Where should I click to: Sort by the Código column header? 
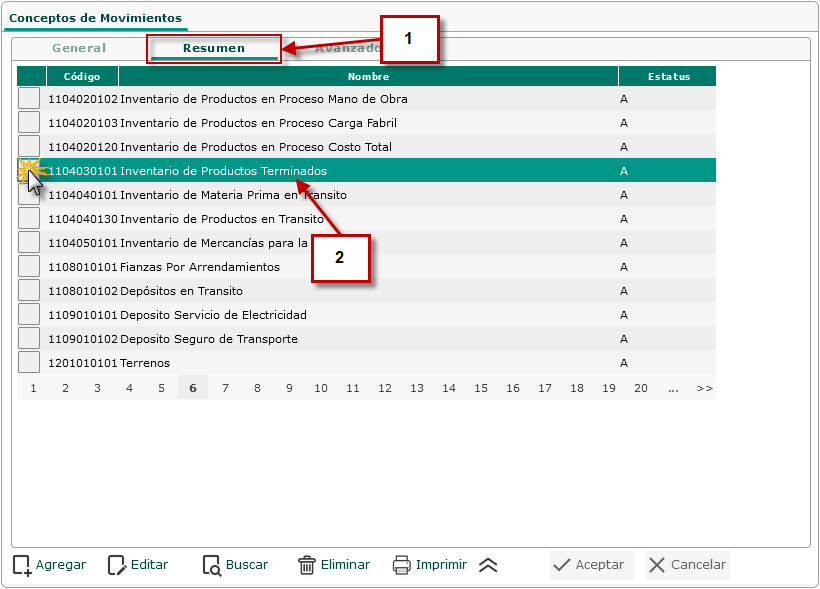point(82,76)
